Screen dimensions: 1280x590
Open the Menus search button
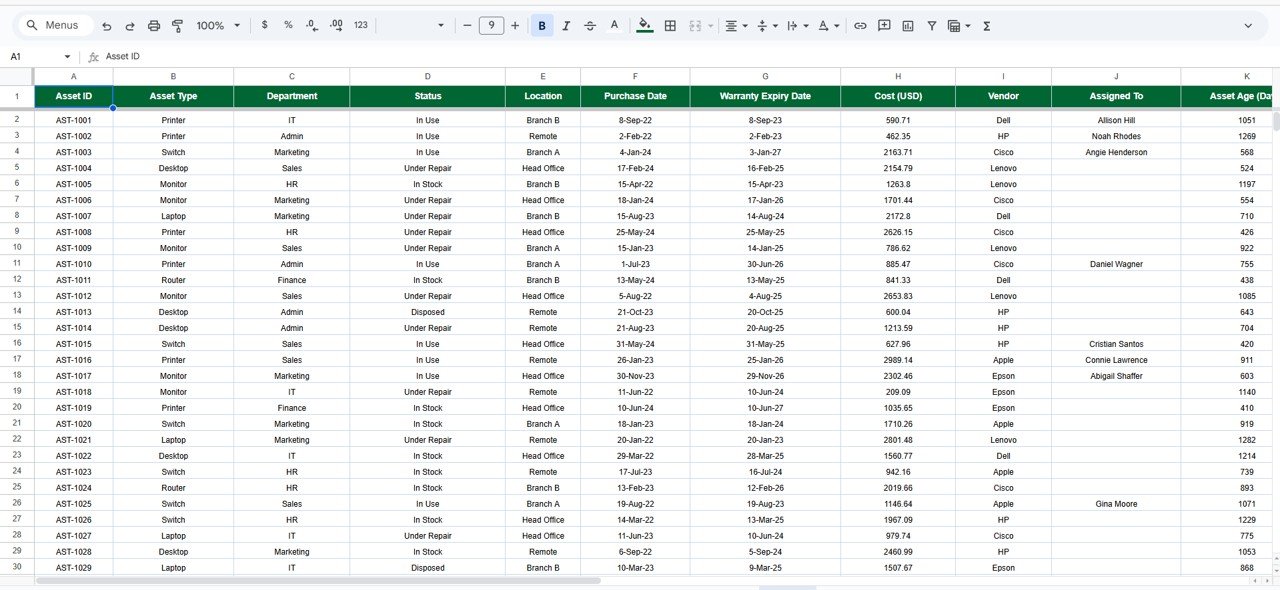click(x=54, y=24)
